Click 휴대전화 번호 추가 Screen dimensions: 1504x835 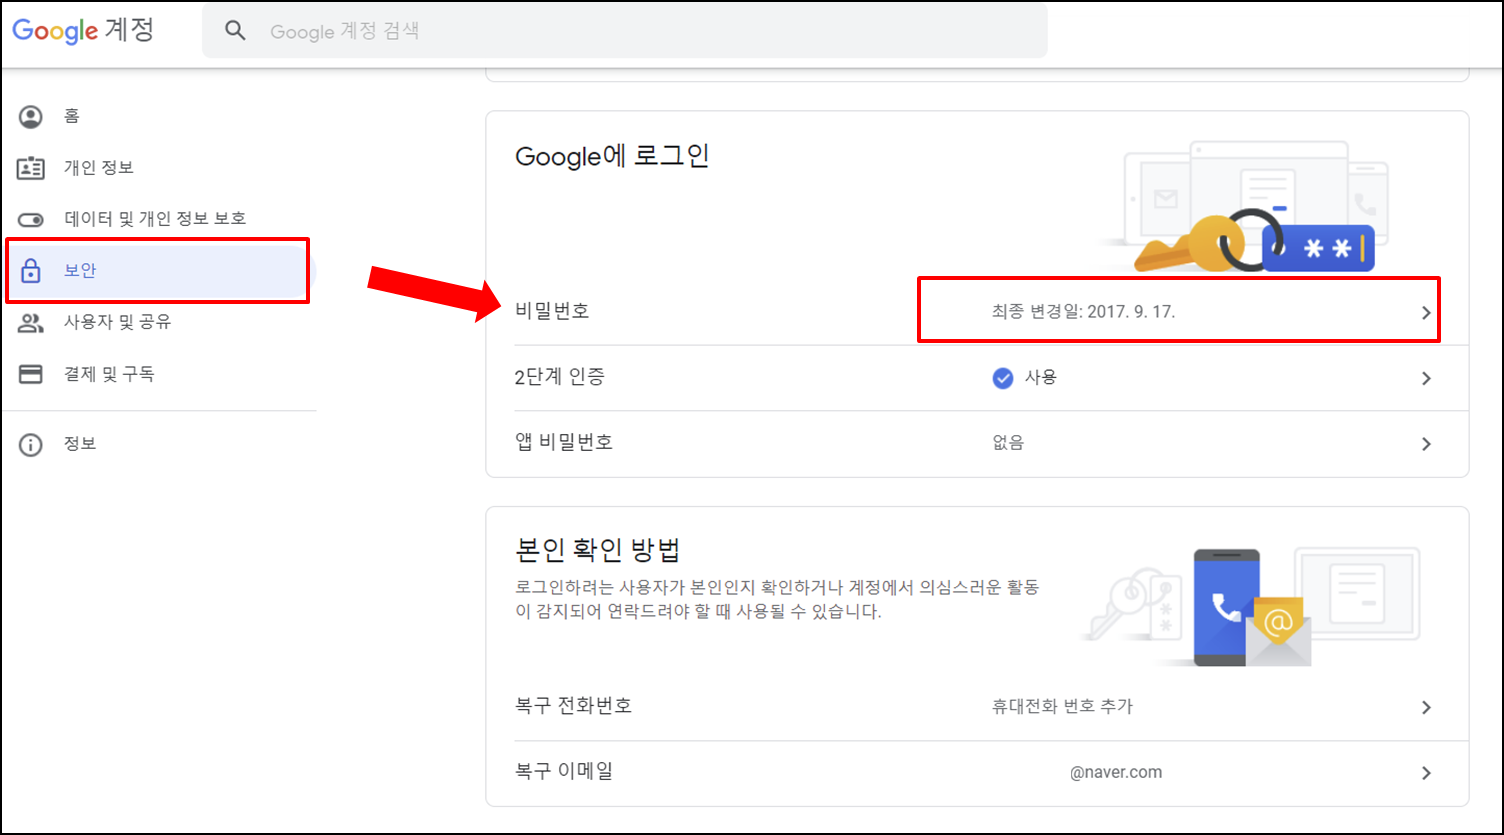click(x=1062, y=707)
